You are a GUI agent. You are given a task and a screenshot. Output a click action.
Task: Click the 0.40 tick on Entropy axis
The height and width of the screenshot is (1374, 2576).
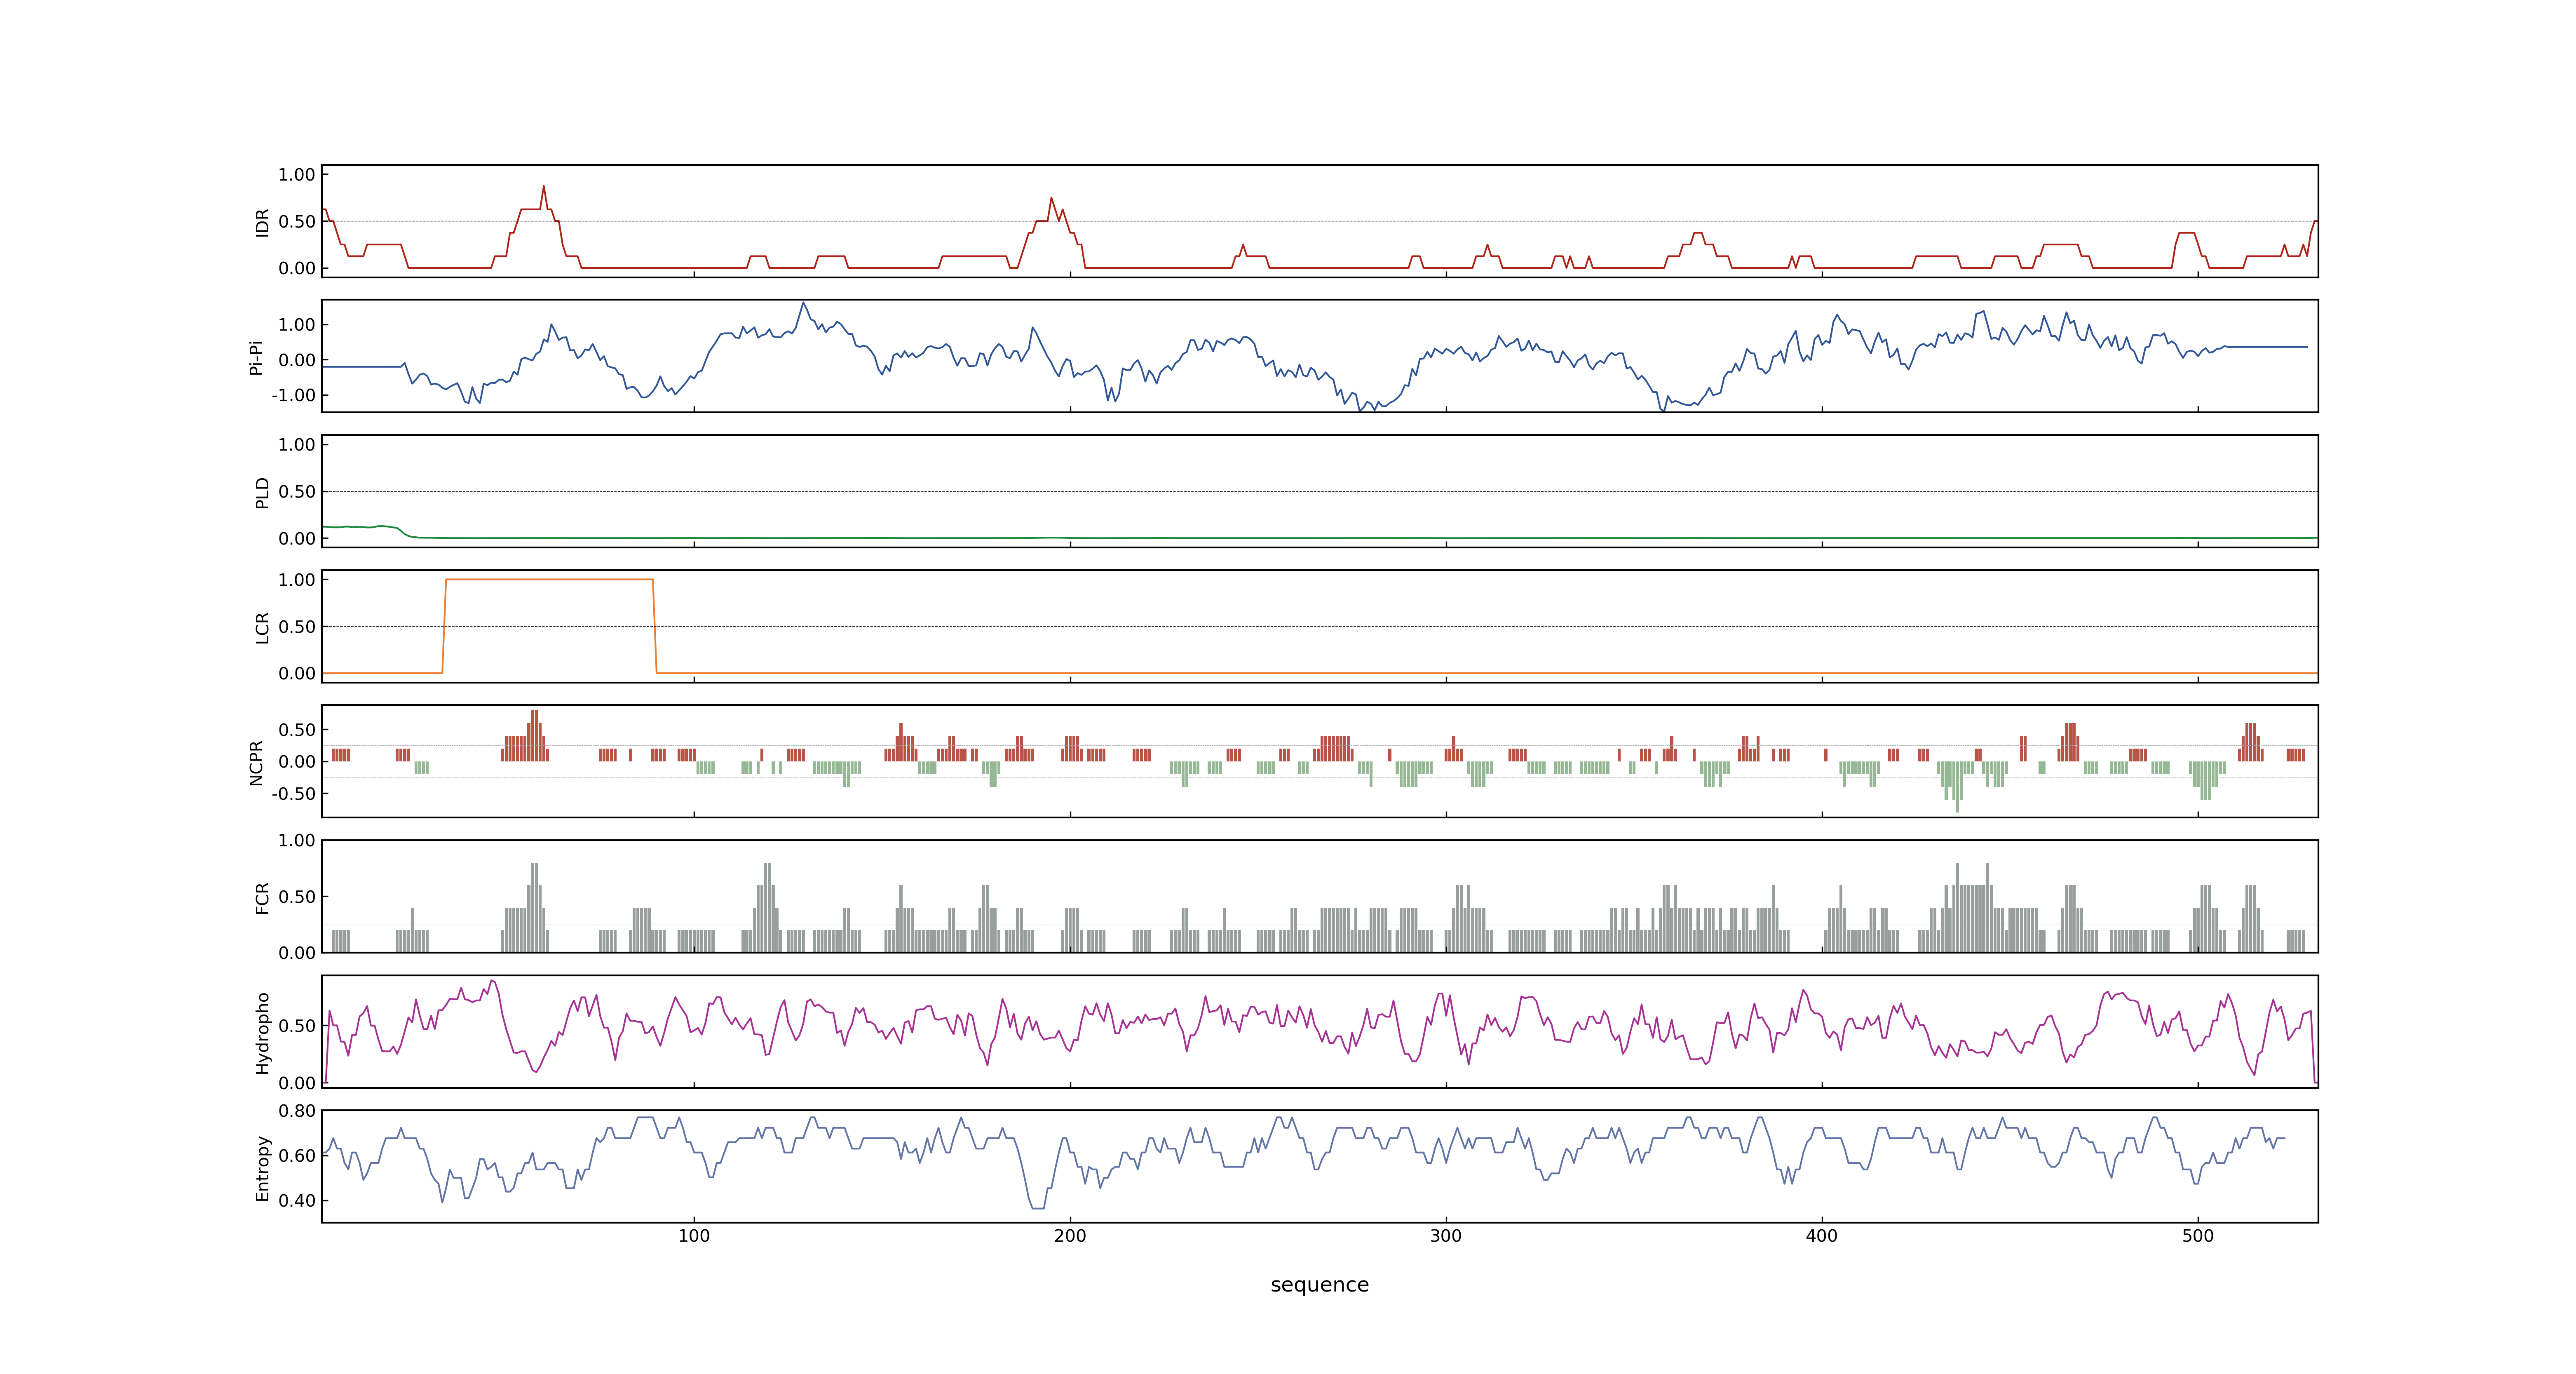(297, 1200)
